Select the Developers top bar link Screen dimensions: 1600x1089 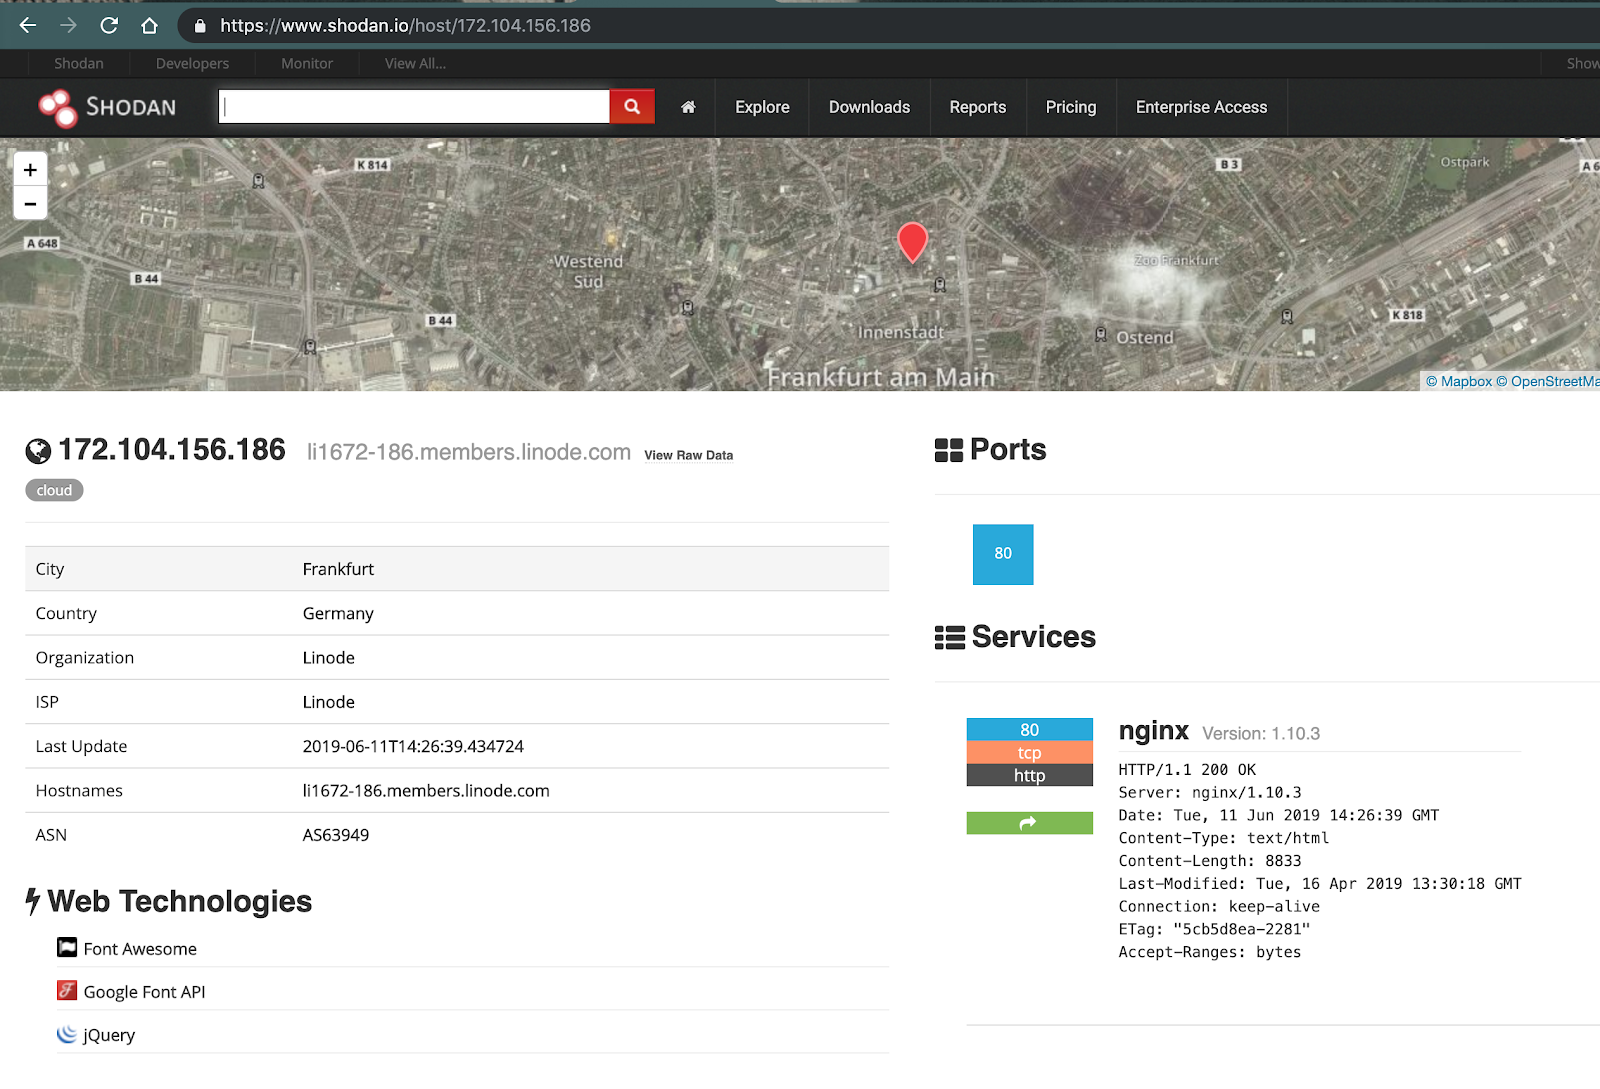point(192,63)
